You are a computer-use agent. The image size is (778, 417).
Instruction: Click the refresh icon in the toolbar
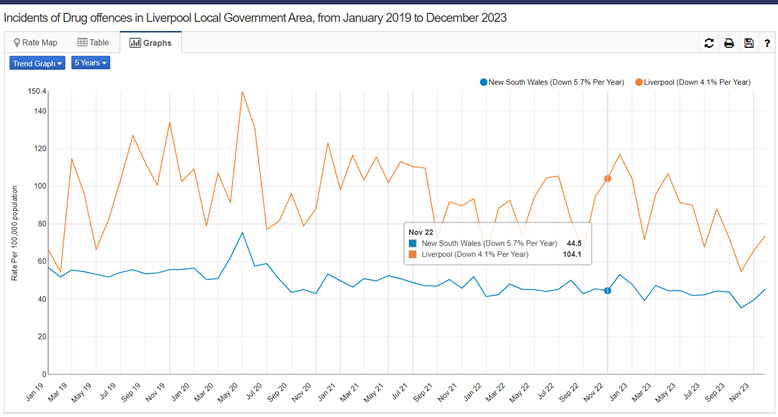(x=709, y=43)
